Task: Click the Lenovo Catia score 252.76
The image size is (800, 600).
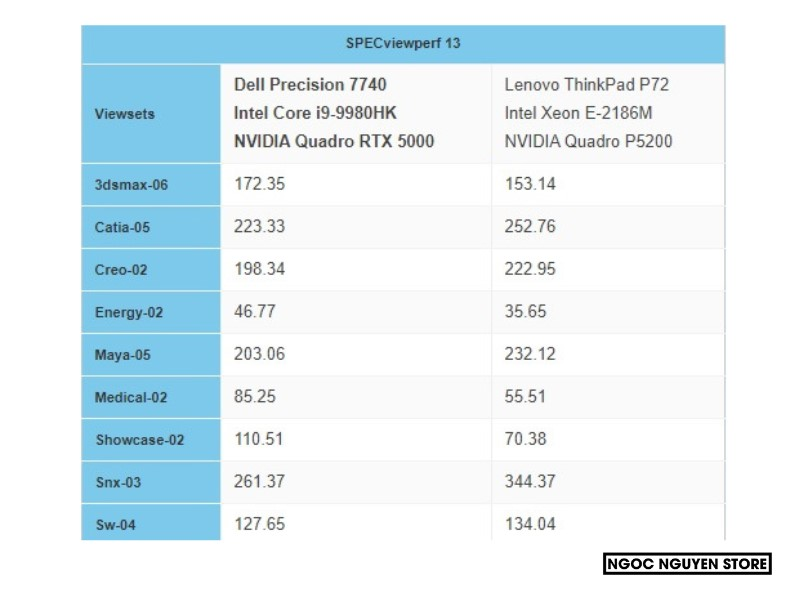Action: (x=530, y=227)
